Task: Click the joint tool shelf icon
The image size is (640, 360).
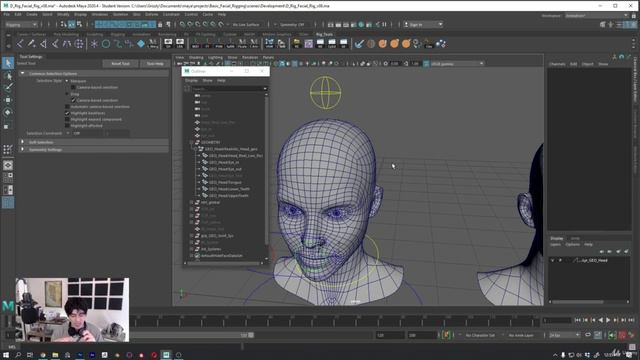Action: point(20,44)
